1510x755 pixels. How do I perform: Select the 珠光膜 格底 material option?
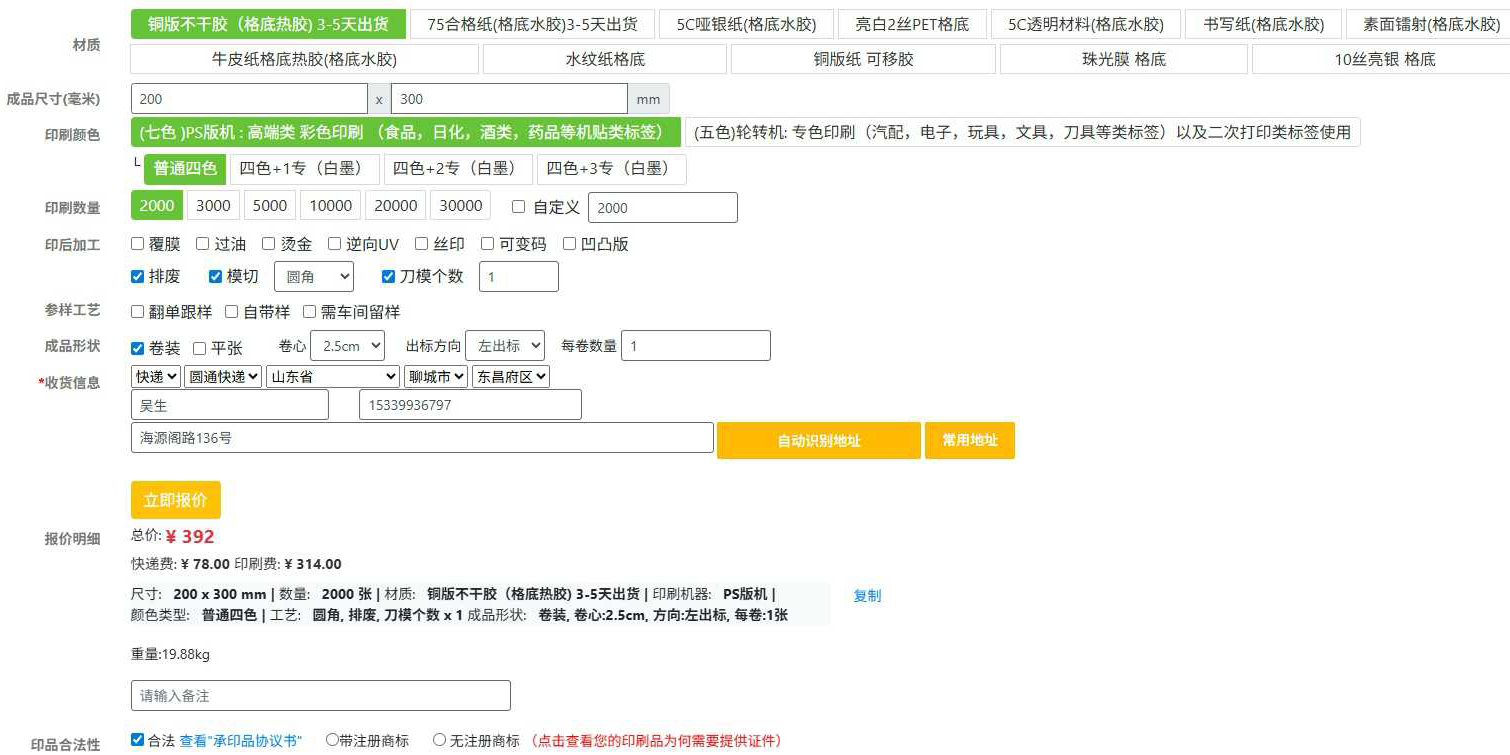coord(1123,59)
